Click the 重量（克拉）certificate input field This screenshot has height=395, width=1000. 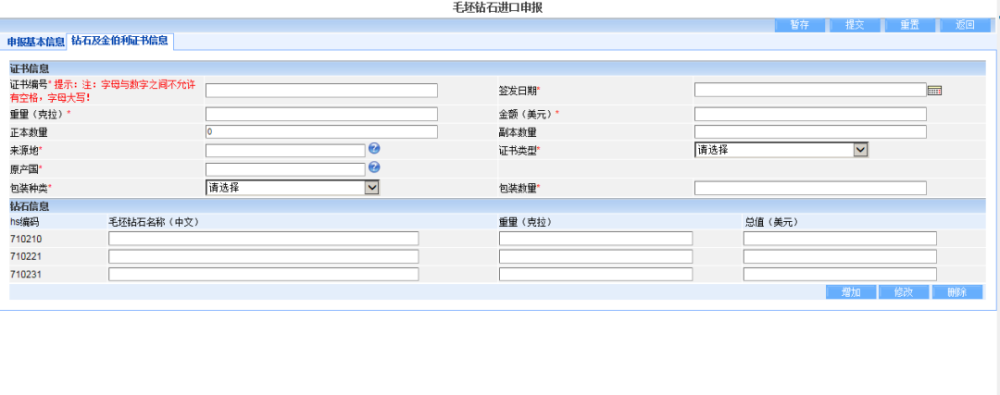pyautogui.click(x=321, y=114)
